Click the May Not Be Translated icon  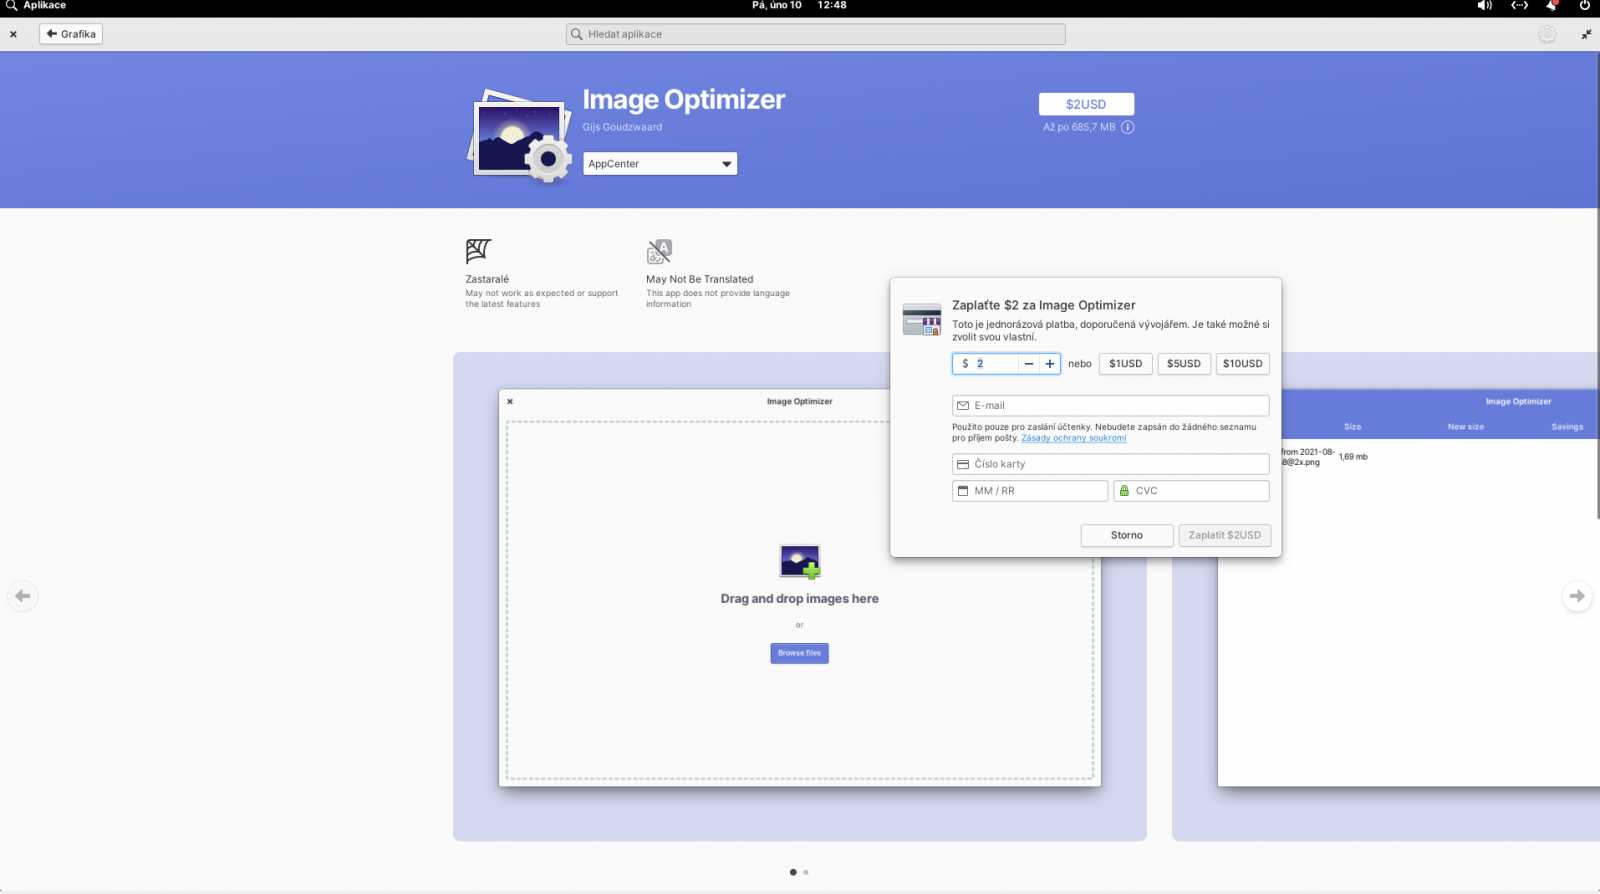(659, 251)
